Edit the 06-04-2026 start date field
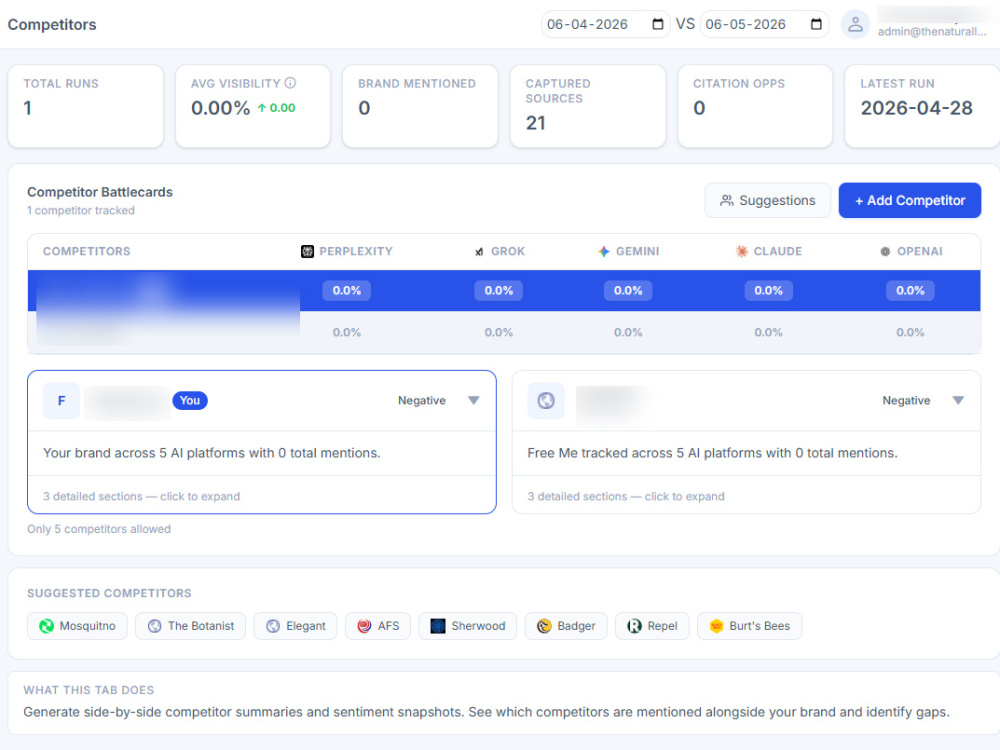The height and width of the screenshot is (750, 1000). tap(606, 24)
